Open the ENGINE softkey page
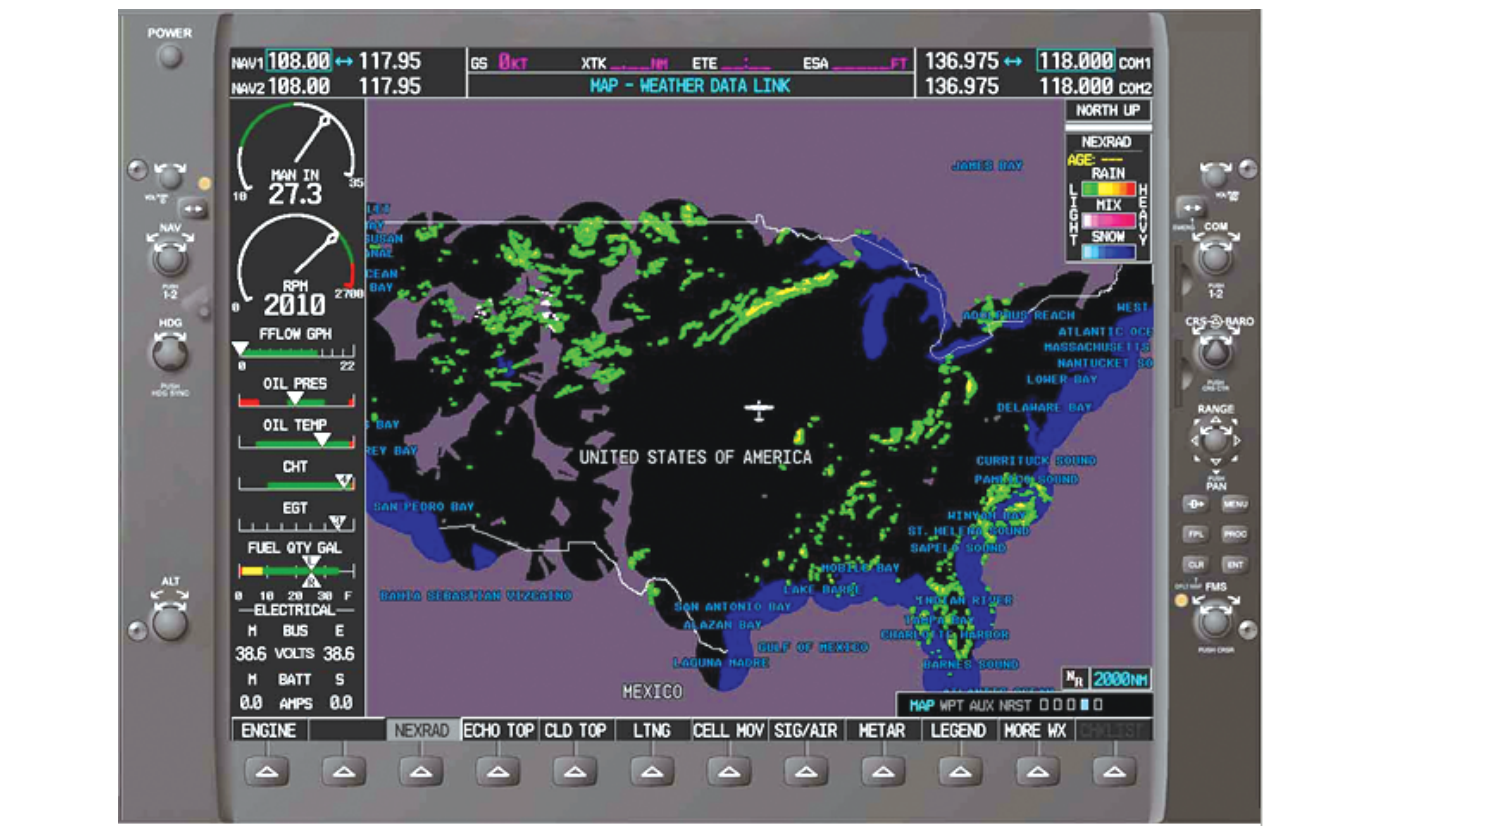Image resolution: width=1485 pixels, height=838 pixels. 269,731
